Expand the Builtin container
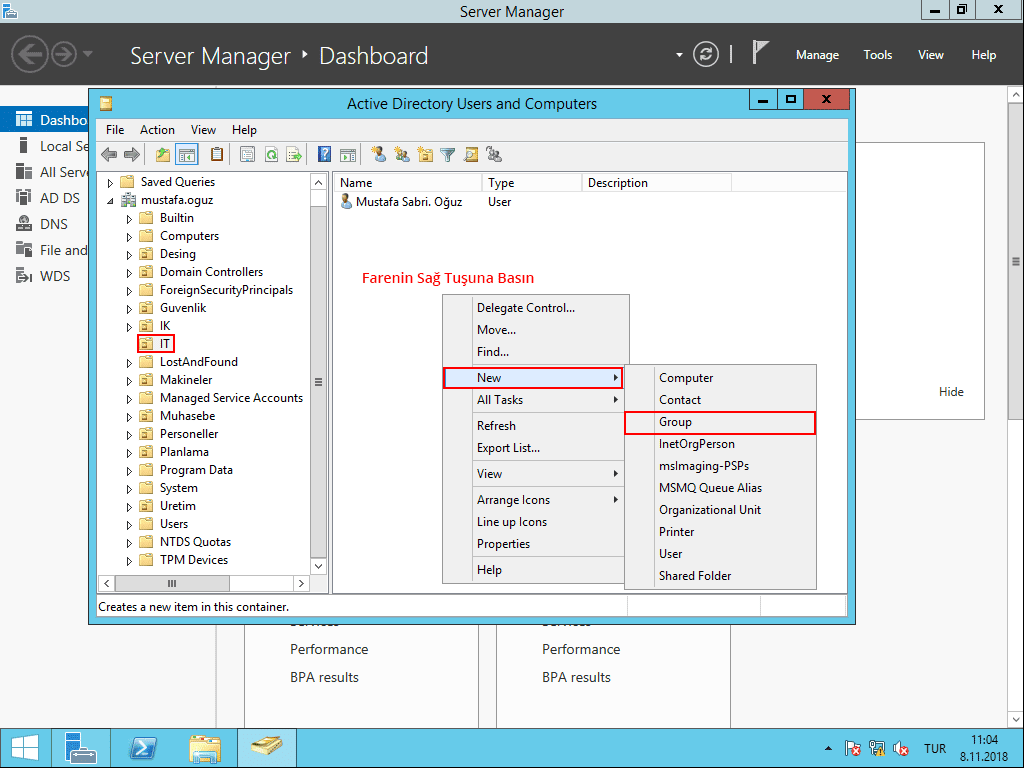The height and width of the screenshot is (768, 1024). pyautogui.click(x=129, y=219)
